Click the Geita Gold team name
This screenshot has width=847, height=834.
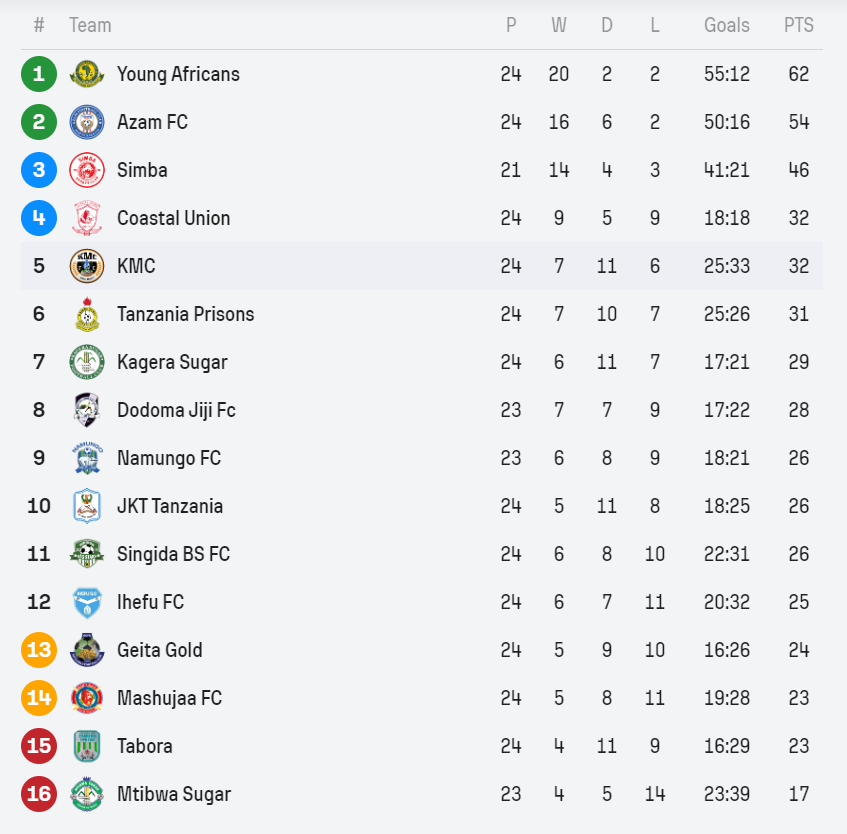pos(160,650)
